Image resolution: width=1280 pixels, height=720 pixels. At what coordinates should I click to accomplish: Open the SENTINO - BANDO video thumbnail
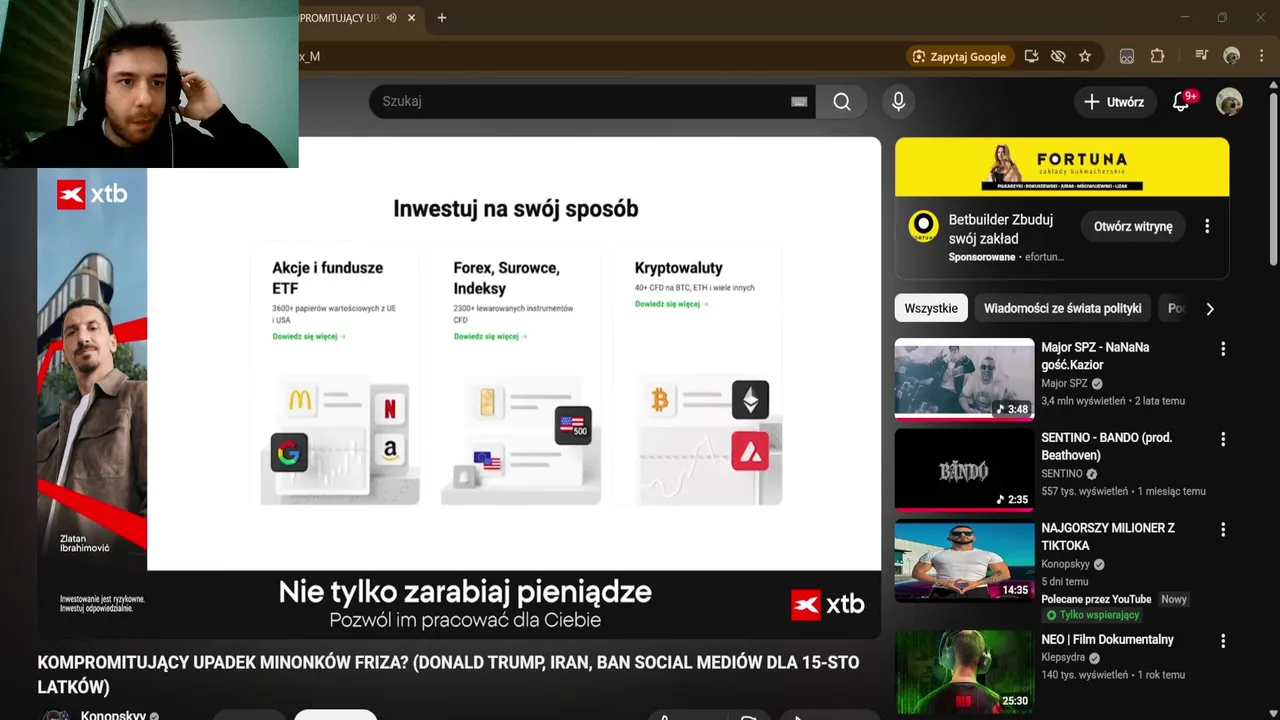964,470
